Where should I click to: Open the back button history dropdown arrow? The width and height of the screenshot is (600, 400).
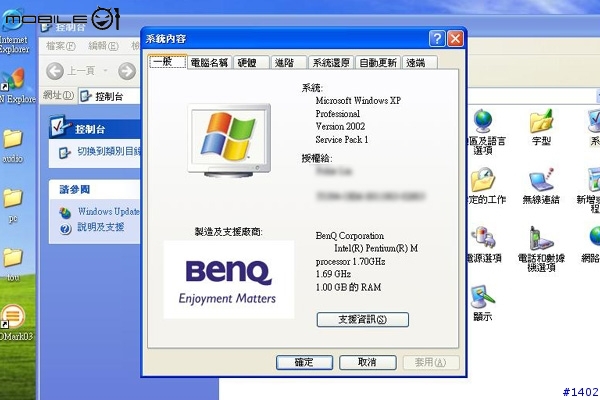click(x=105, y=71)
